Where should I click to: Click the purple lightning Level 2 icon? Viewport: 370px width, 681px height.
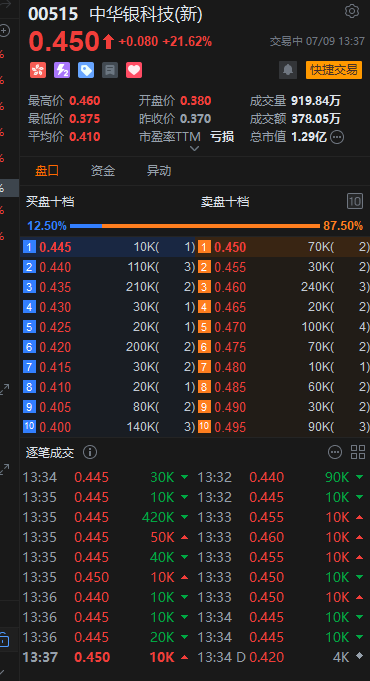pyautogui.click(x=62, y=70)
